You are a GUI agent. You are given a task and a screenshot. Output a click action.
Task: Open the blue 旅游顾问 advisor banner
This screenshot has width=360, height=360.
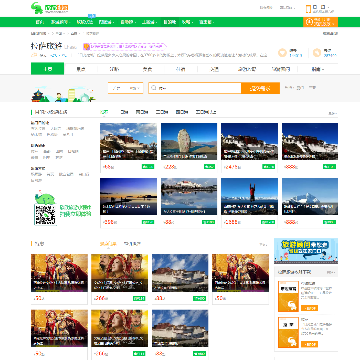306,251
